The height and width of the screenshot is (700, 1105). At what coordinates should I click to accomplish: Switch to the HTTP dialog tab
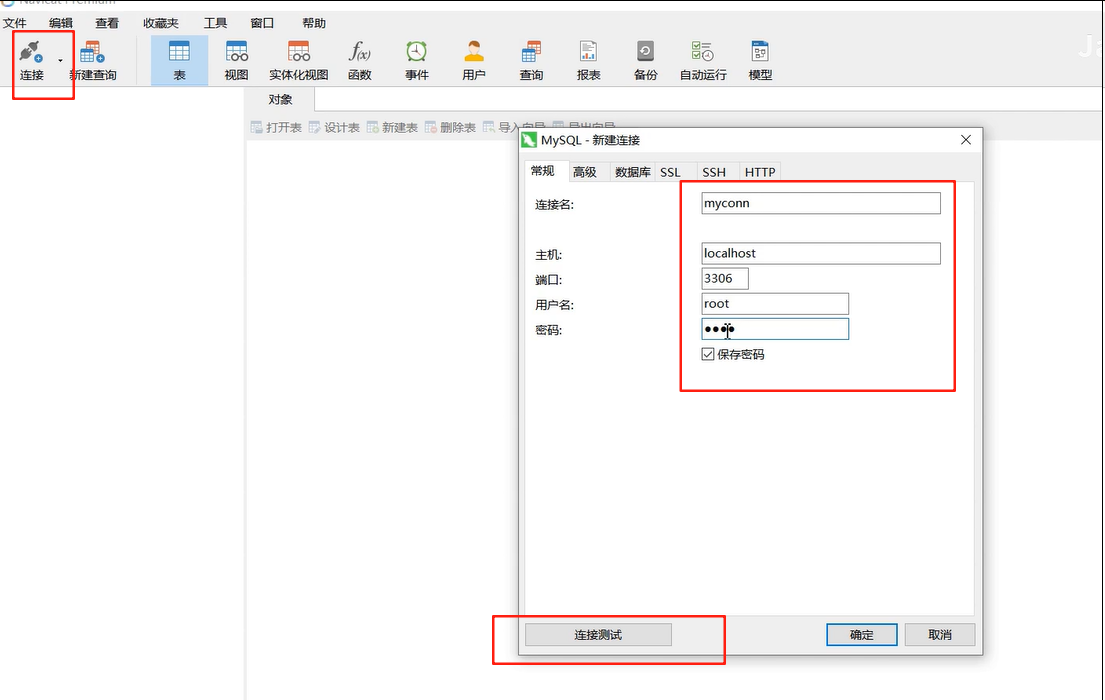pos(760,172)
